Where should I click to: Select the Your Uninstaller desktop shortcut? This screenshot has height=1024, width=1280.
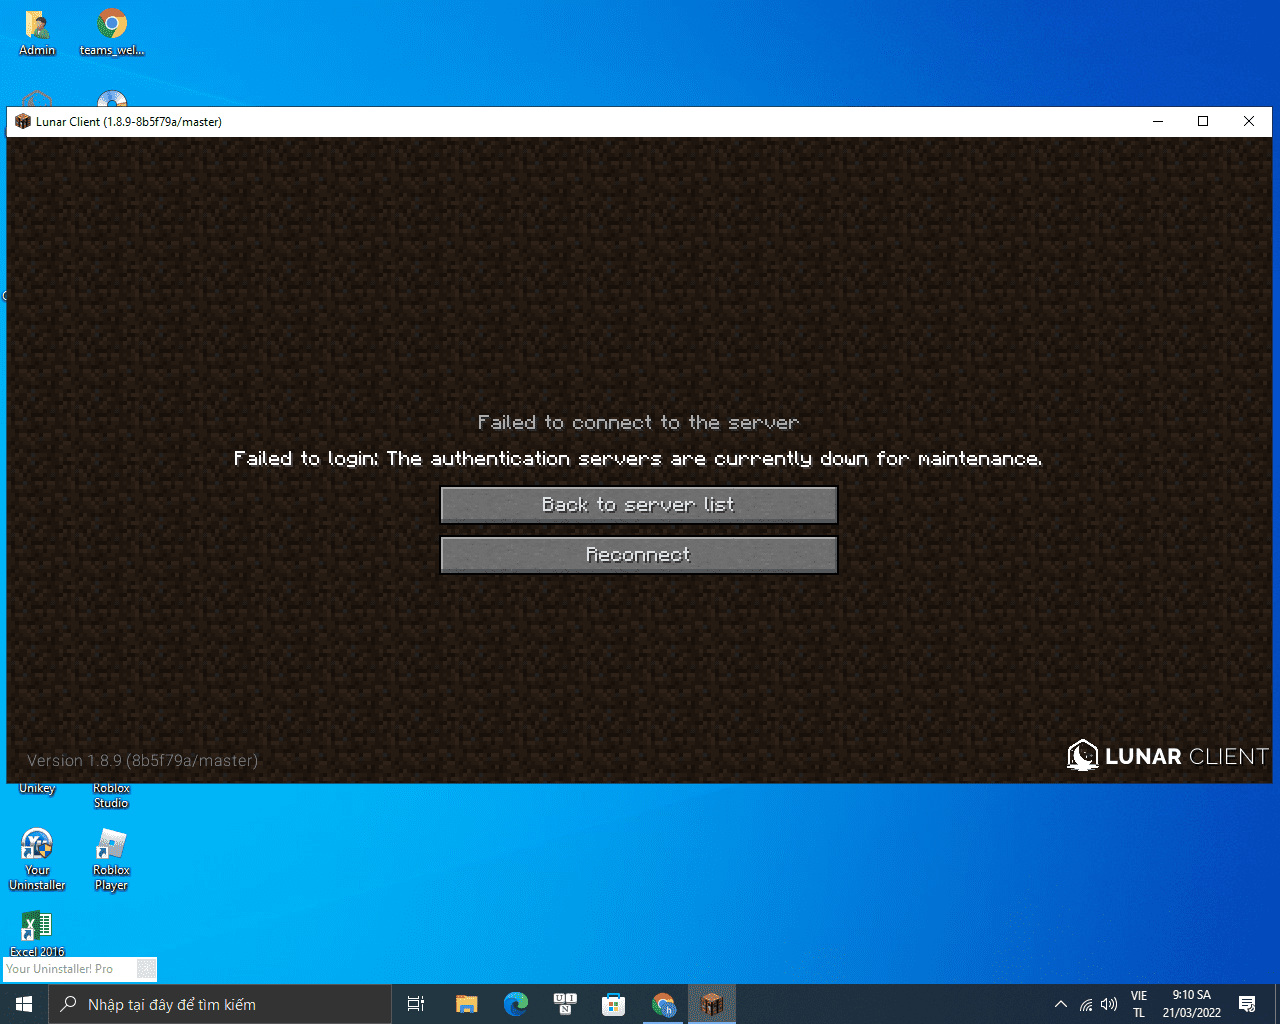point(37,860)
